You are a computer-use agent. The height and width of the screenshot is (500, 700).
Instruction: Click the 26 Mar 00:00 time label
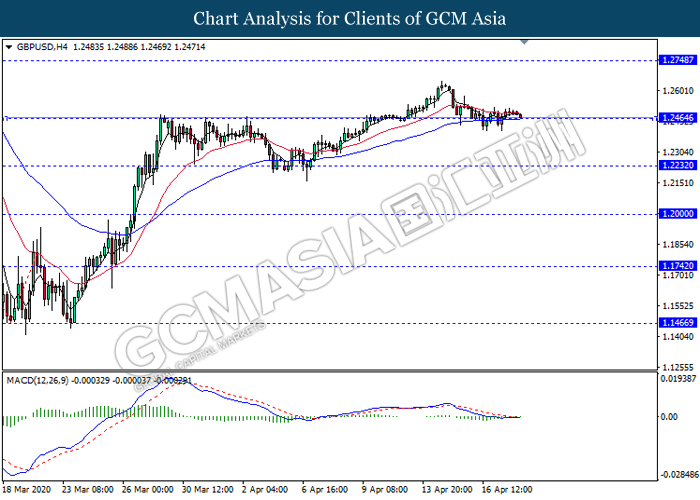[x=148, y=490]
